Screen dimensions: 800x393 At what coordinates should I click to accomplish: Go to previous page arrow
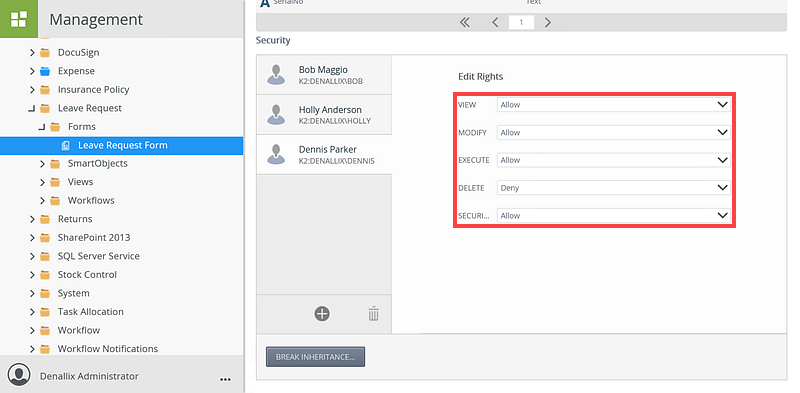tap(495, 22)
